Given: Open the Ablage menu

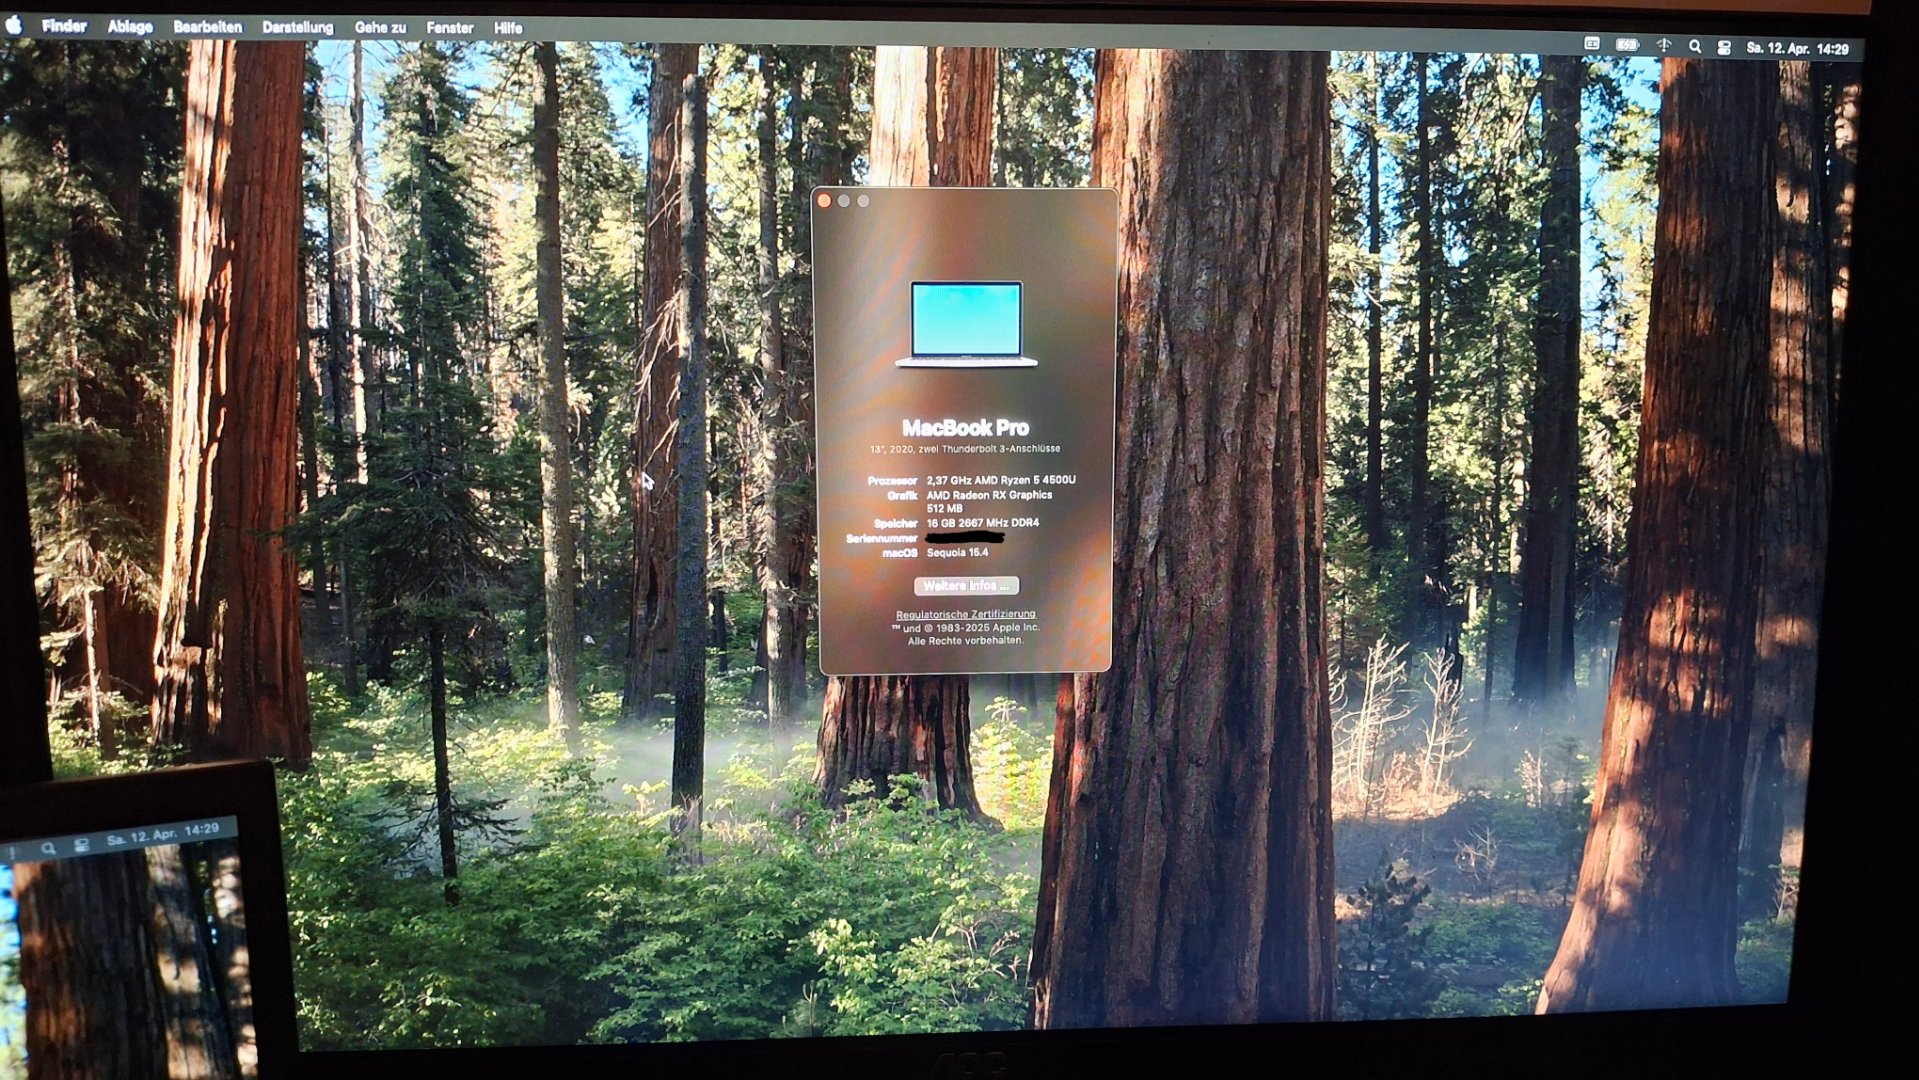Looking at the screenshot, I should click(x=130, y=27).
